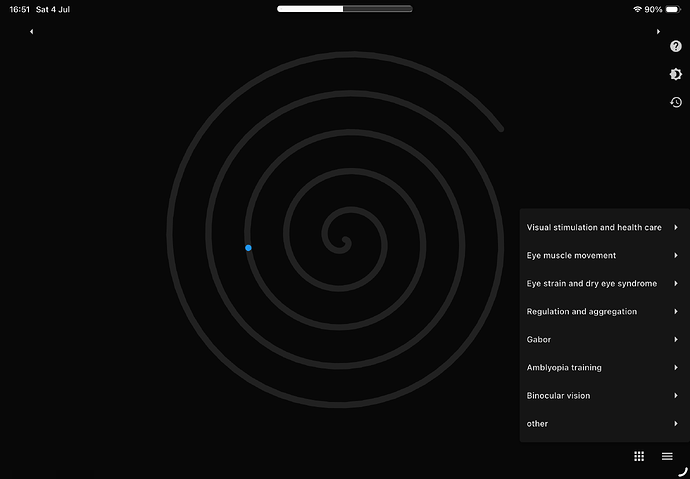
Task: Open the help question mark icon
Action: [675, 46]
